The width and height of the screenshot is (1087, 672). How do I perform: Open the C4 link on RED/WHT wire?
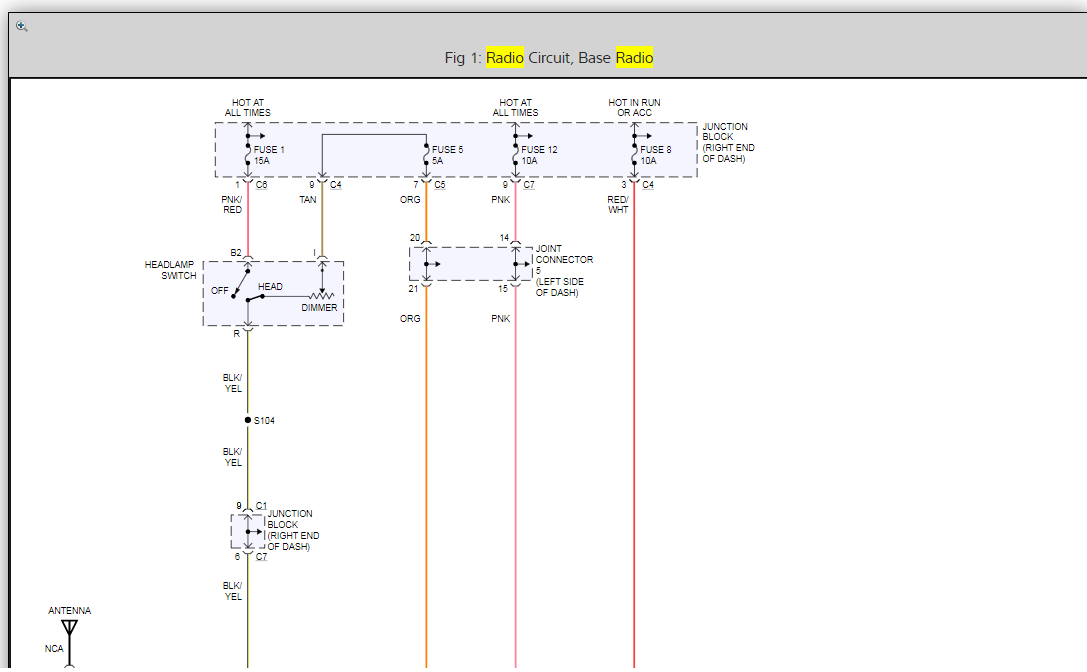(648, 185)
